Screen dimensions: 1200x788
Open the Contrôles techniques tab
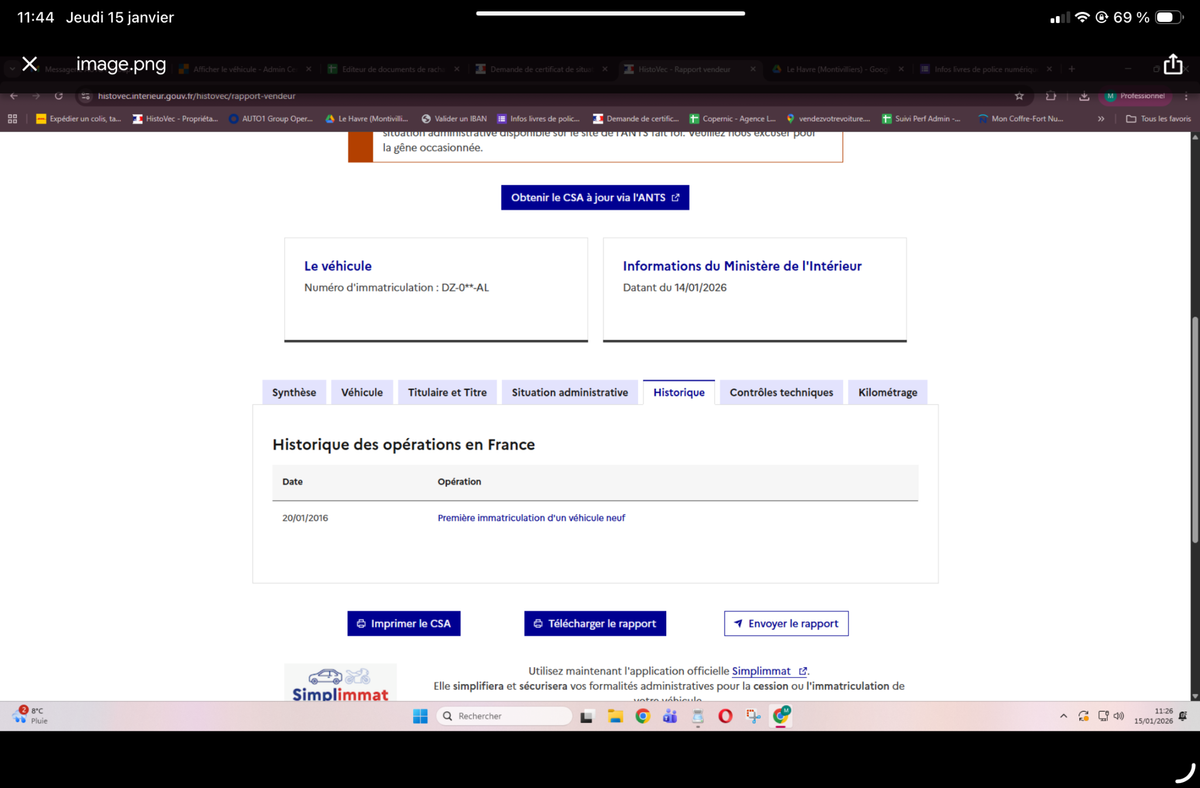point(781,393)
